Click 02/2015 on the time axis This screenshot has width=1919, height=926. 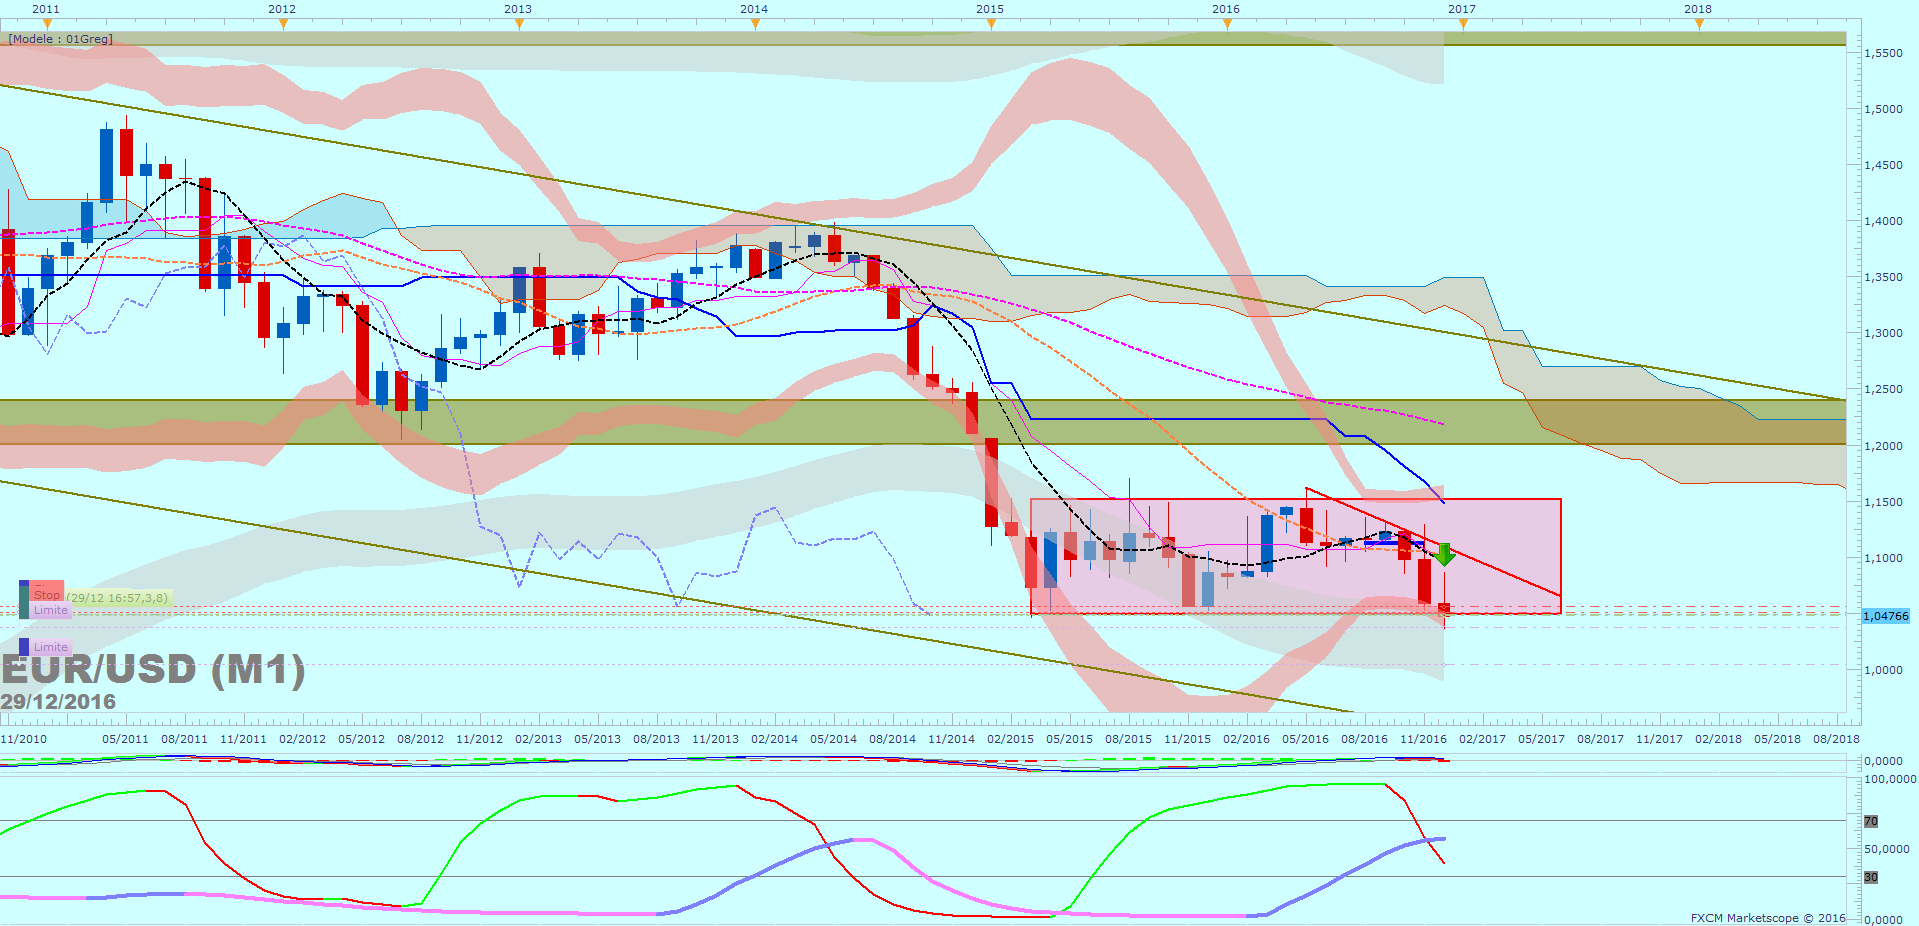[1010, 739]
